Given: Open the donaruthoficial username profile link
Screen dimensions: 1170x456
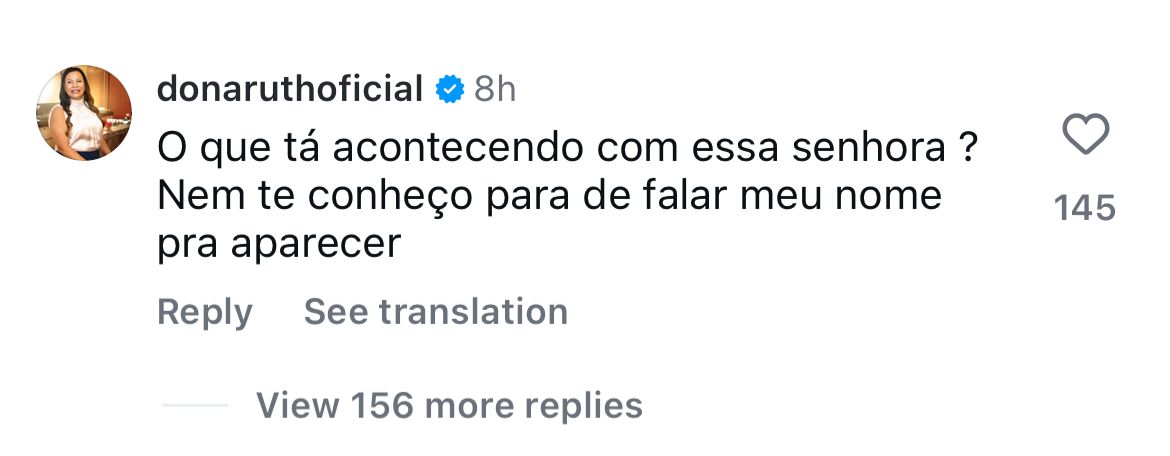Looking at the screenshot, I should pyautogui.click(x=290, y=90).
